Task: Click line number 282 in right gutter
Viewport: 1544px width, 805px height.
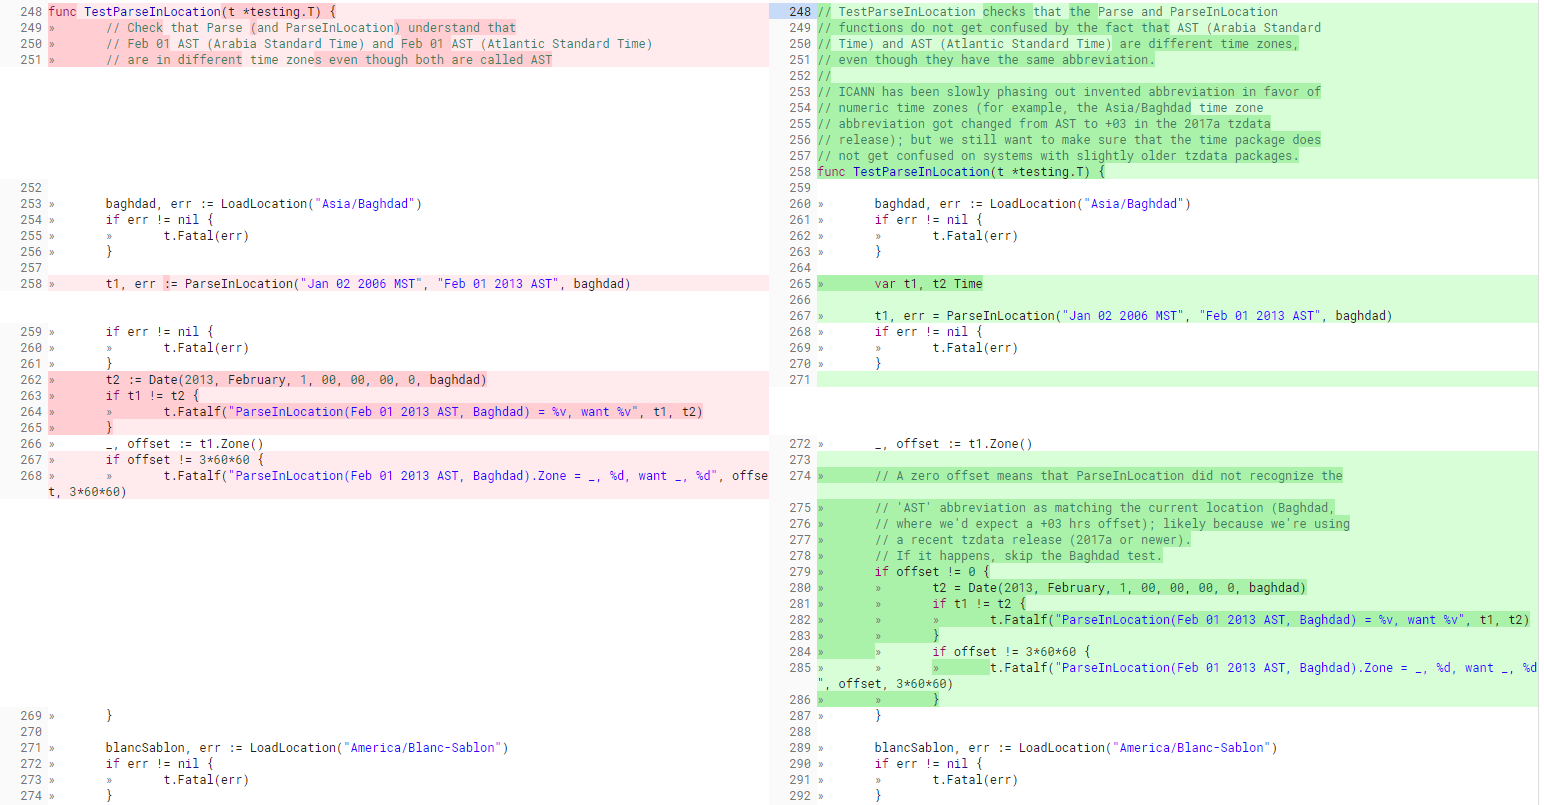Action: [x=800, y=620]
